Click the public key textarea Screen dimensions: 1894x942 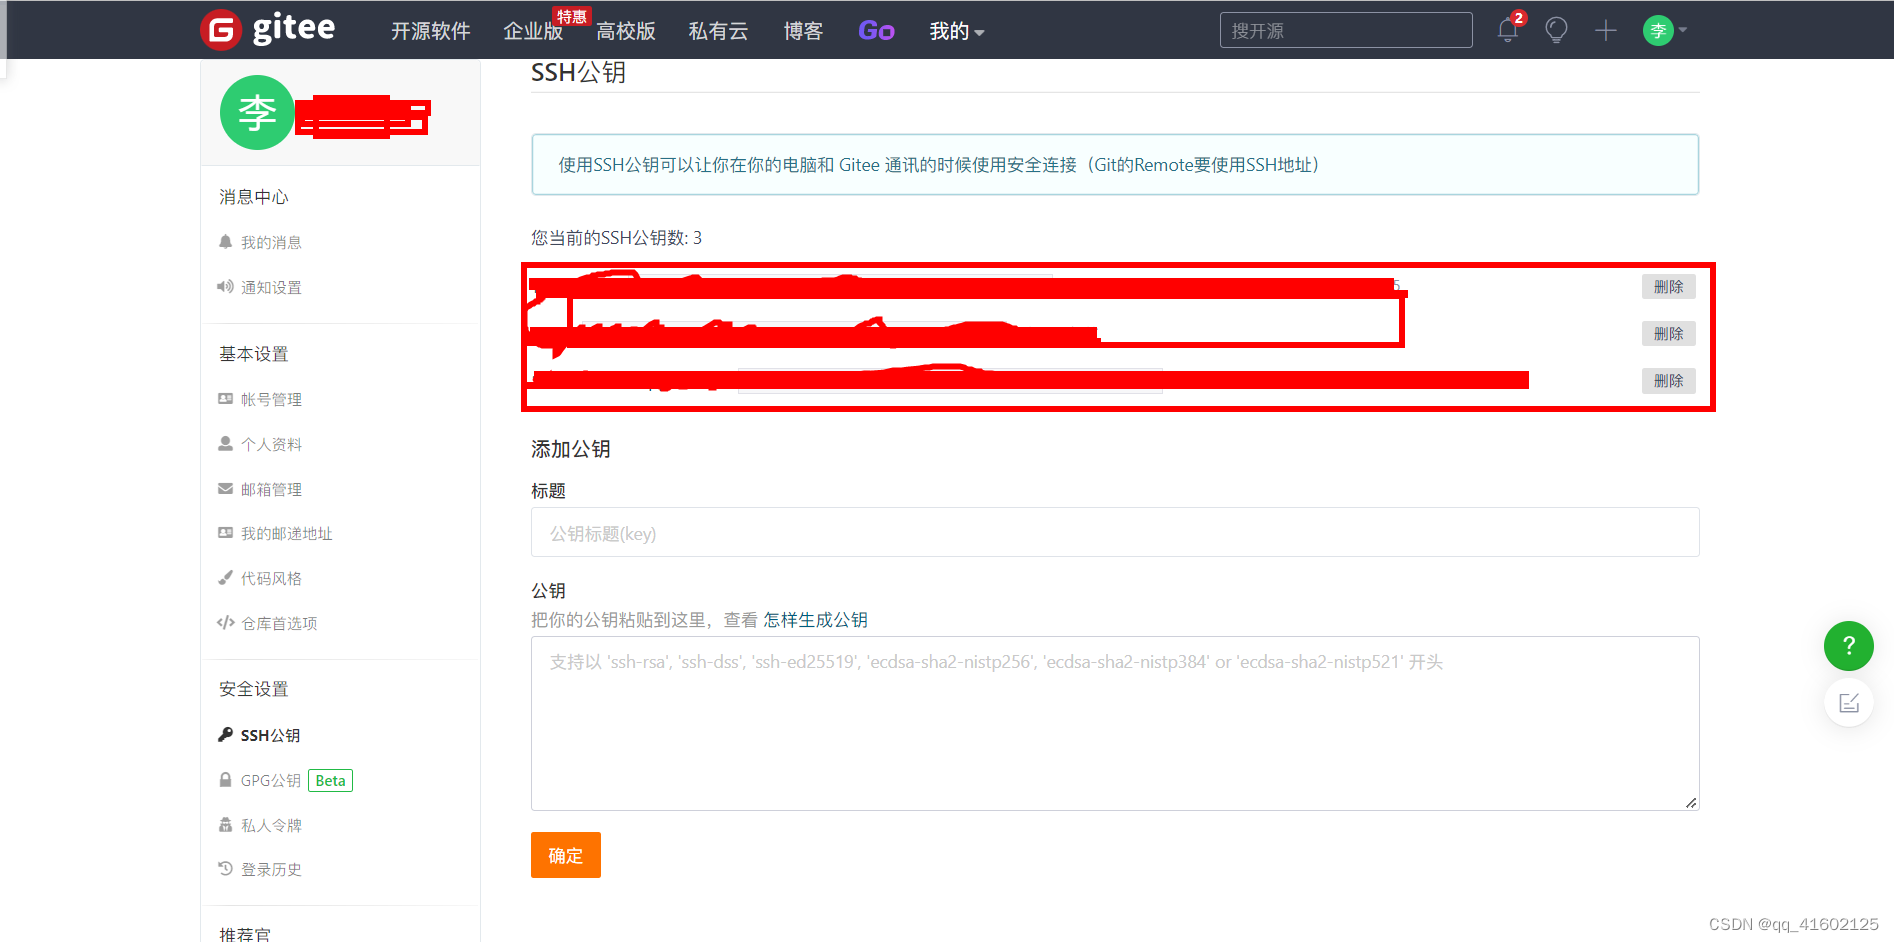click(x=1115, y=723)
